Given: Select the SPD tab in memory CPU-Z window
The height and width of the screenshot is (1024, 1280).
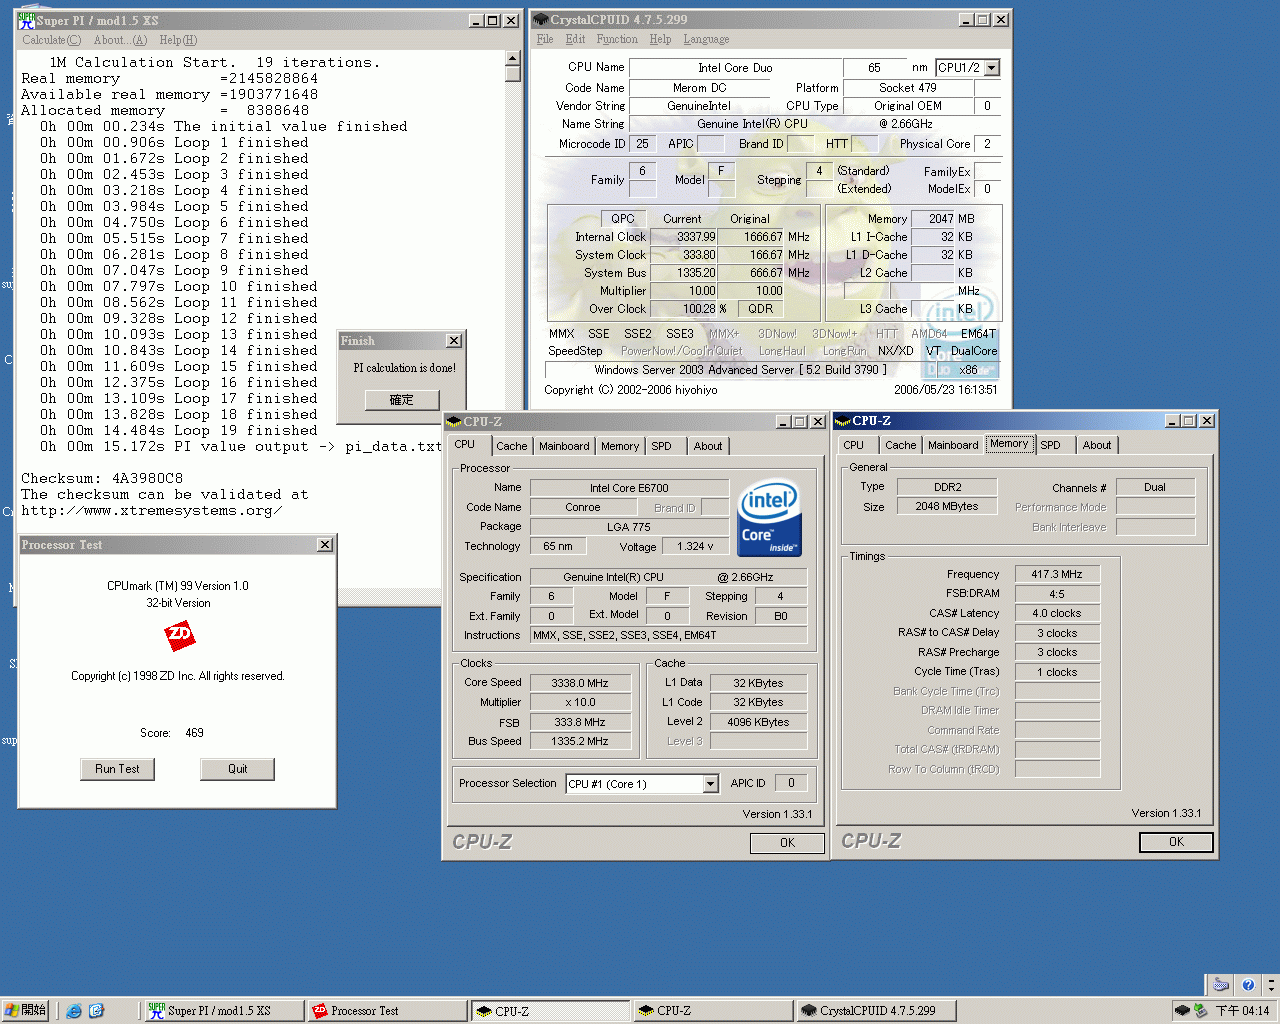Looking at the screenshot, I should pyautogui.click(x=1050, y=445).
